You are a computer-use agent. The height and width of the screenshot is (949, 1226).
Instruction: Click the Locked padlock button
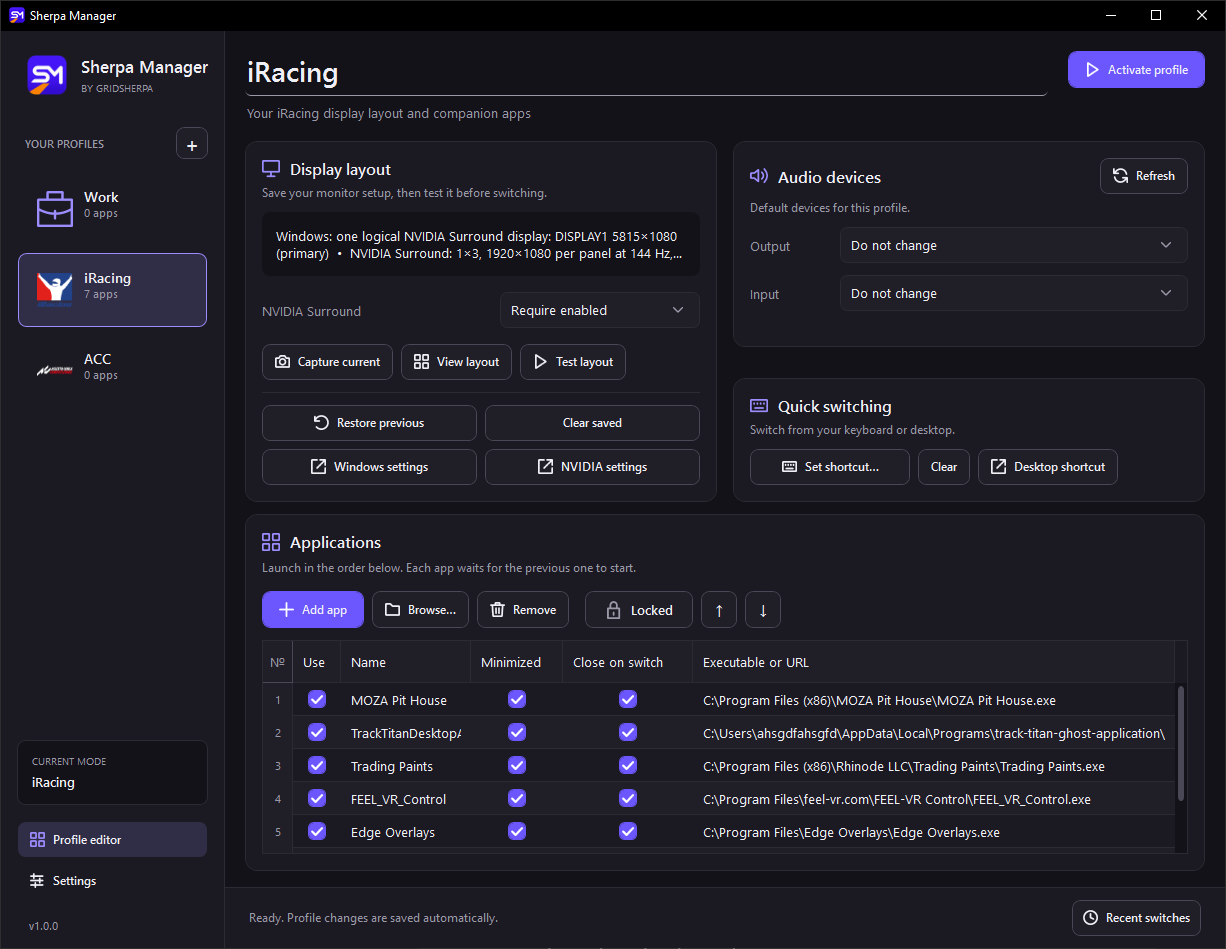(x=638, y=610)
